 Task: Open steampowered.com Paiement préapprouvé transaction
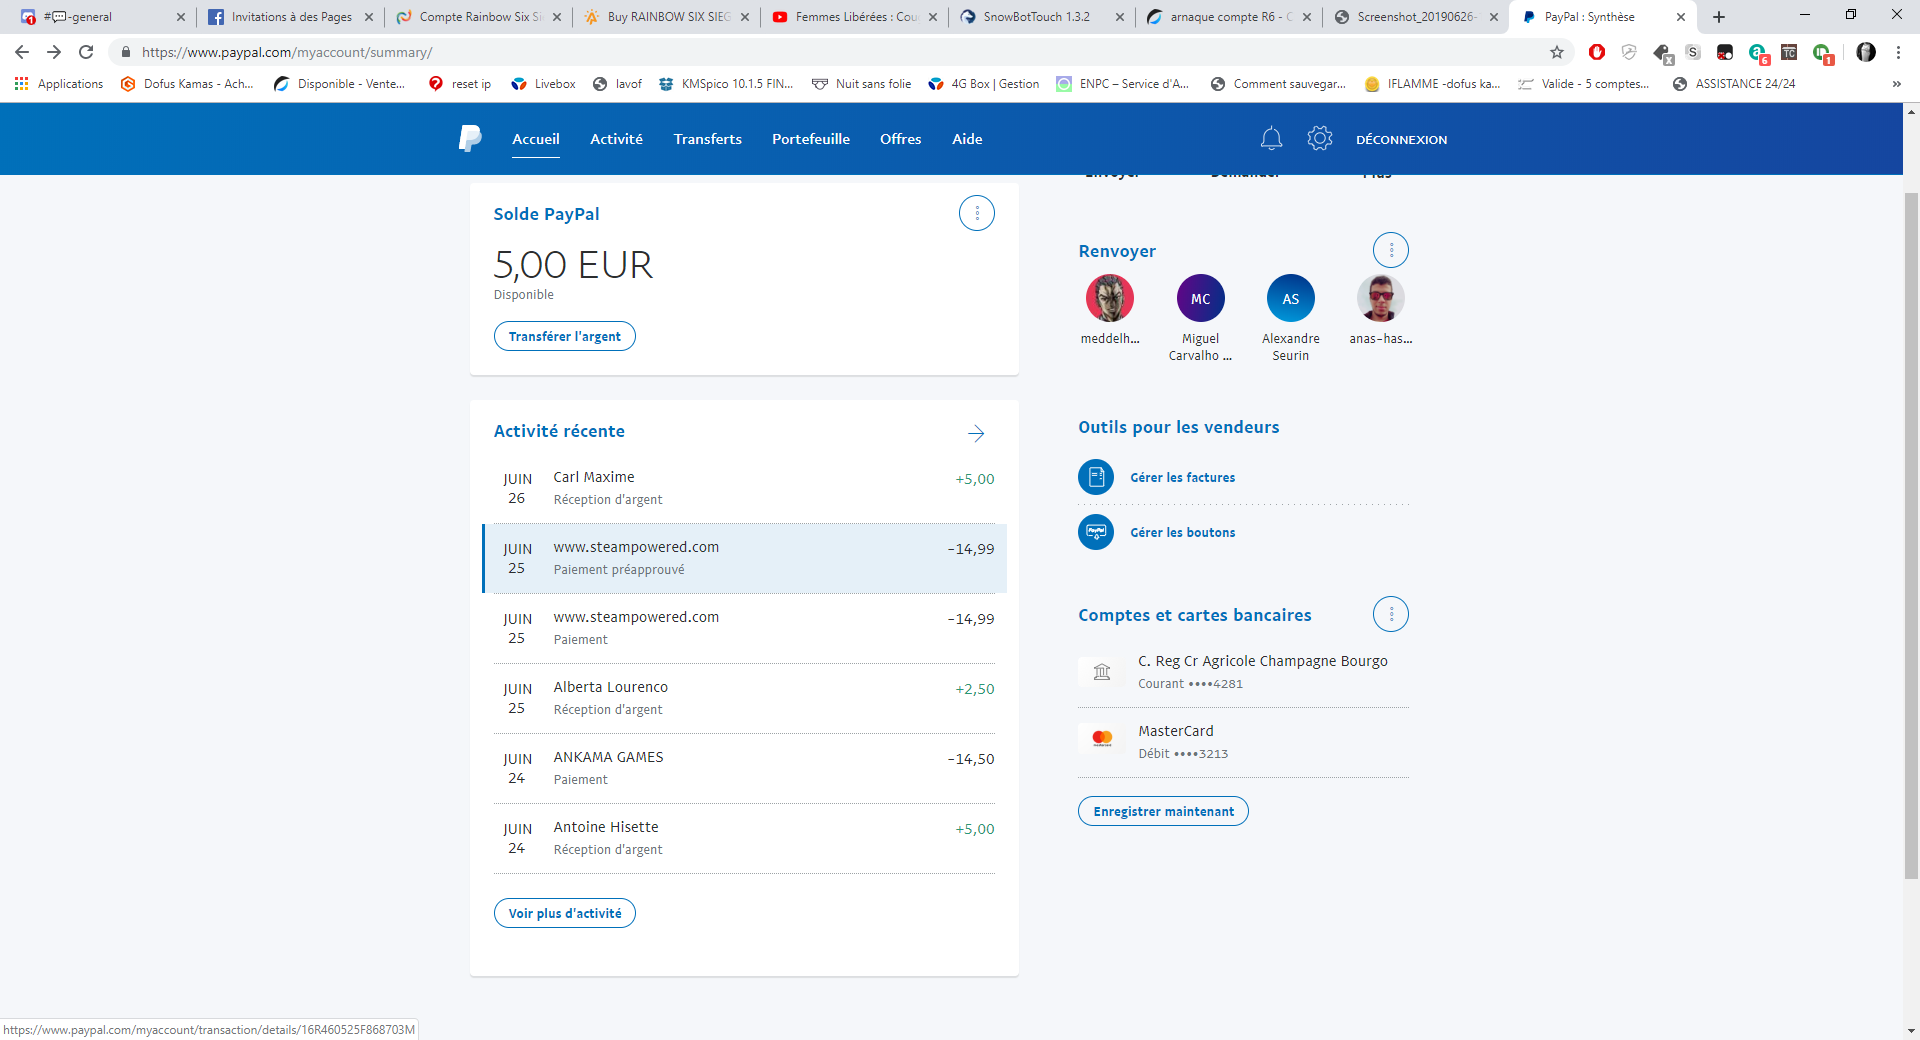point(744,558)
